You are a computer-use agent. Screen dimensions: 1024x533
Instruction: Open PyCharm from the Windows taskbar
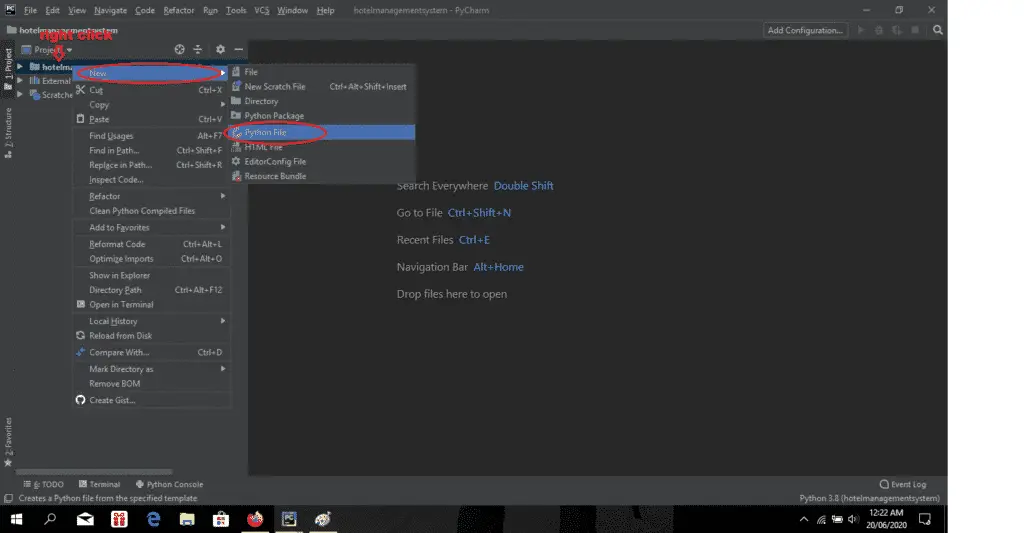click(x=289, y=519)
